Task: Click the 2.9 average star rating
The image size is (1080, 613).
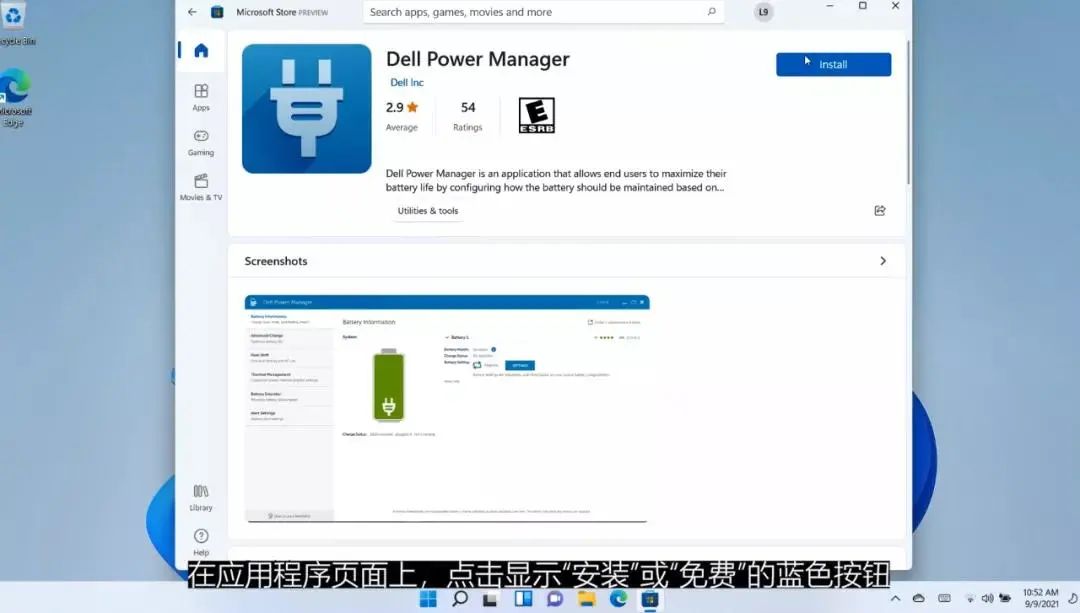Action: 402,106
